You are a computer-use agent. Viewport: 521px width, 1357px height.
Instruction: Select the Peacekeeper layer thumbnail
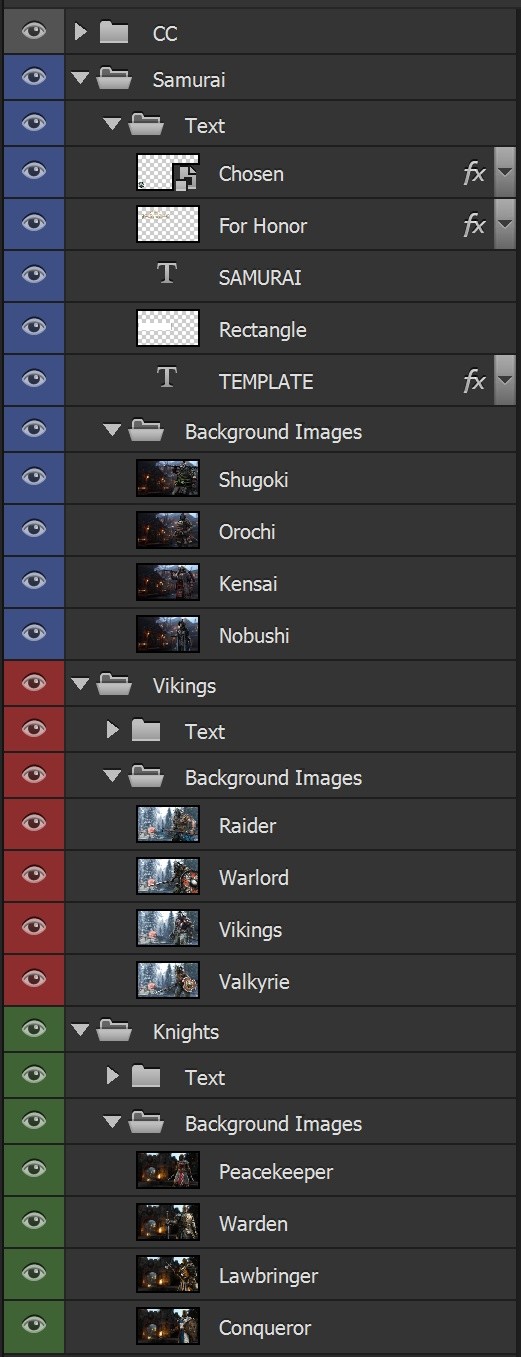(168, 1171)
